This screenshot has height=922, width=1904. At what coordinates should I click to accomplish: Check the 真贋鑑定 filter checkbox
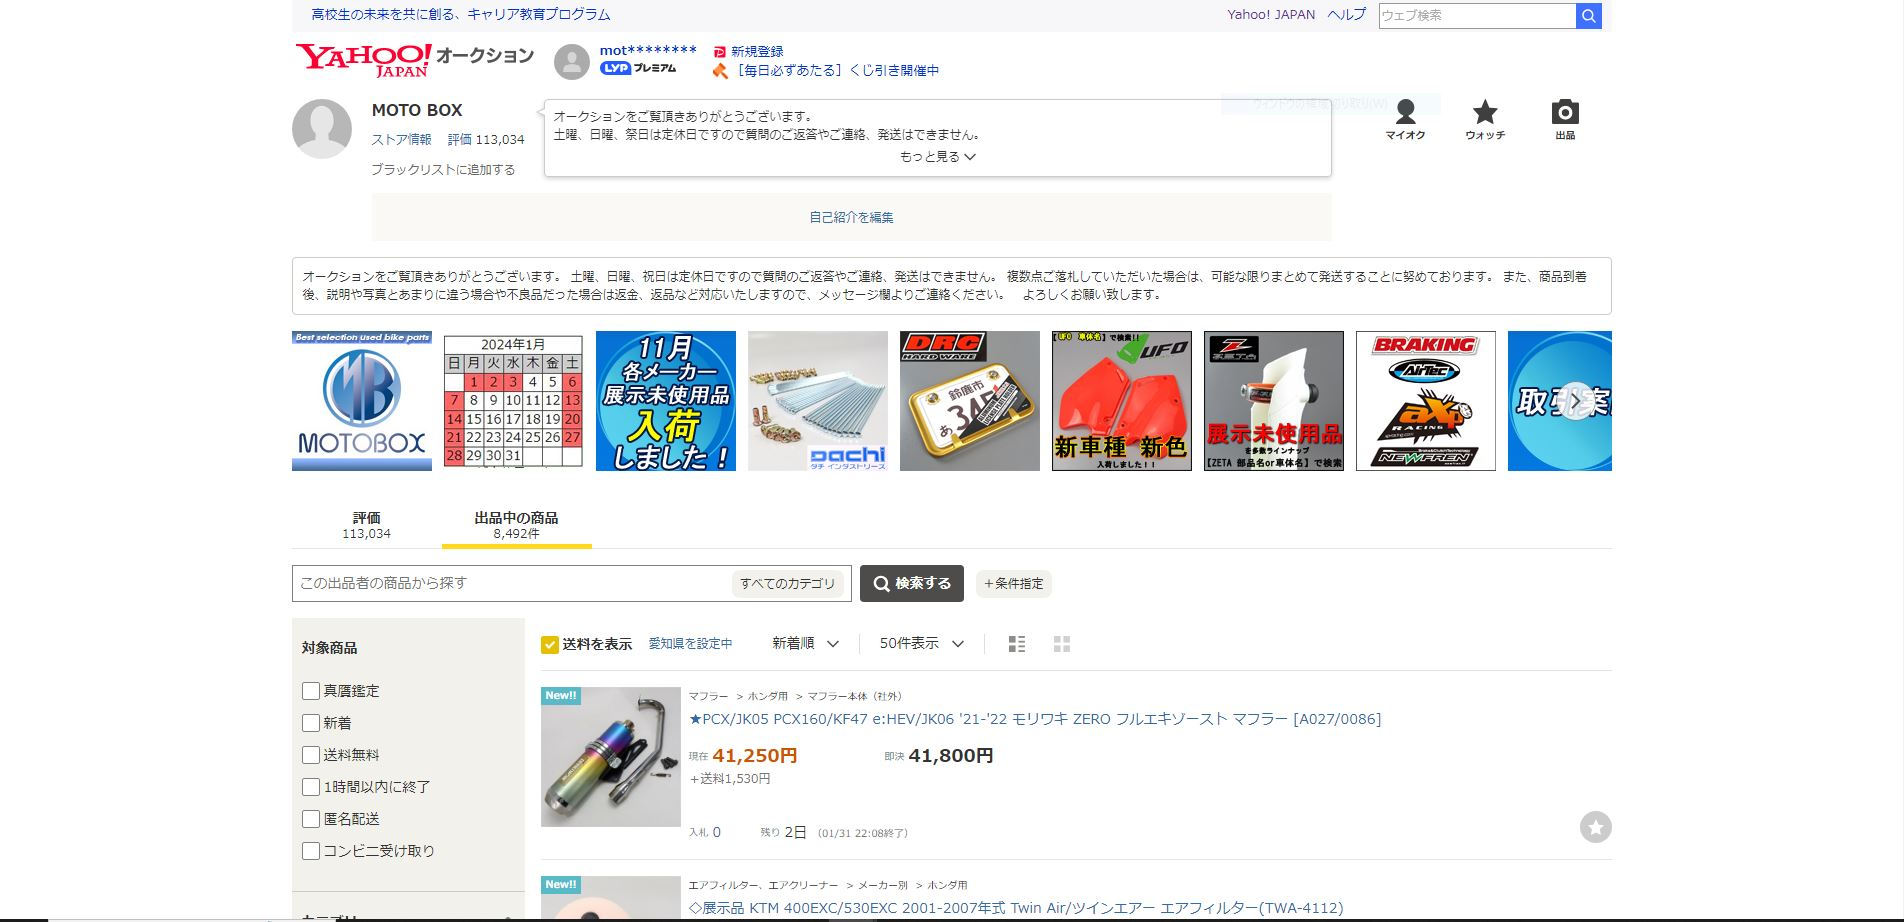click(311, 691)
